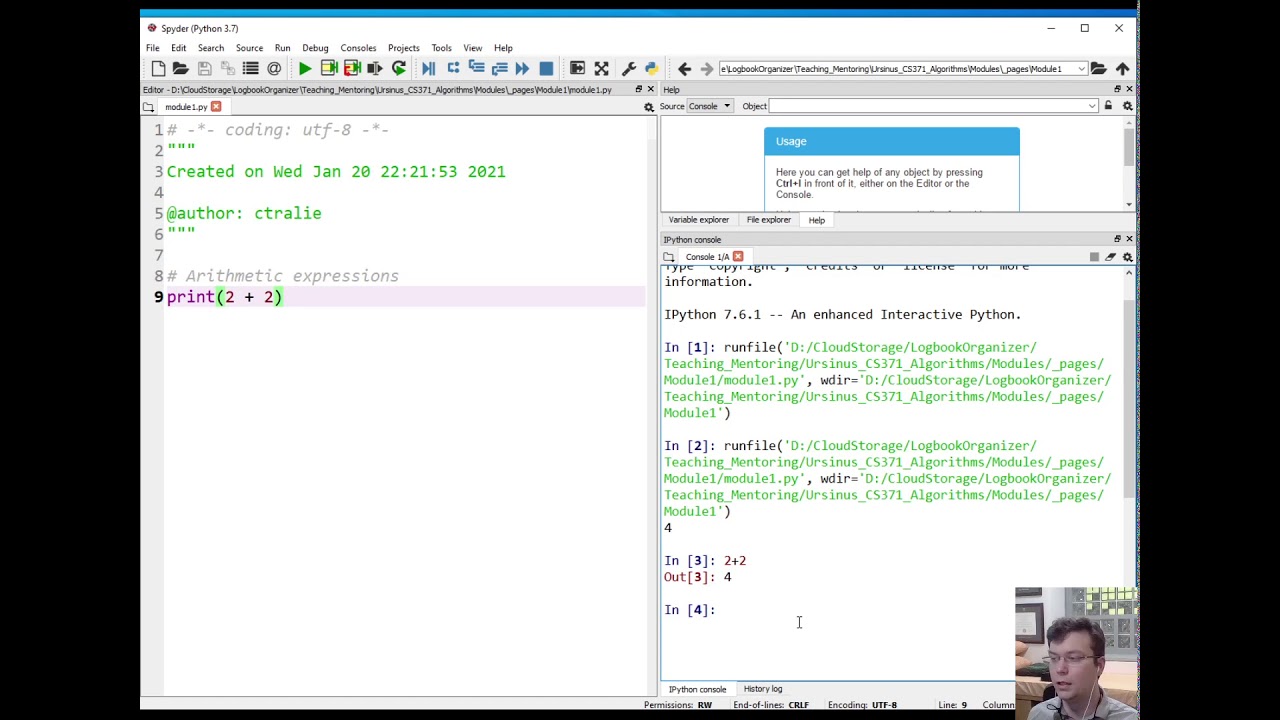Image resolution: width=1280 pixels, height=720 pixels.
Task: Open a file with the folder icon
Action: [180, 68]
